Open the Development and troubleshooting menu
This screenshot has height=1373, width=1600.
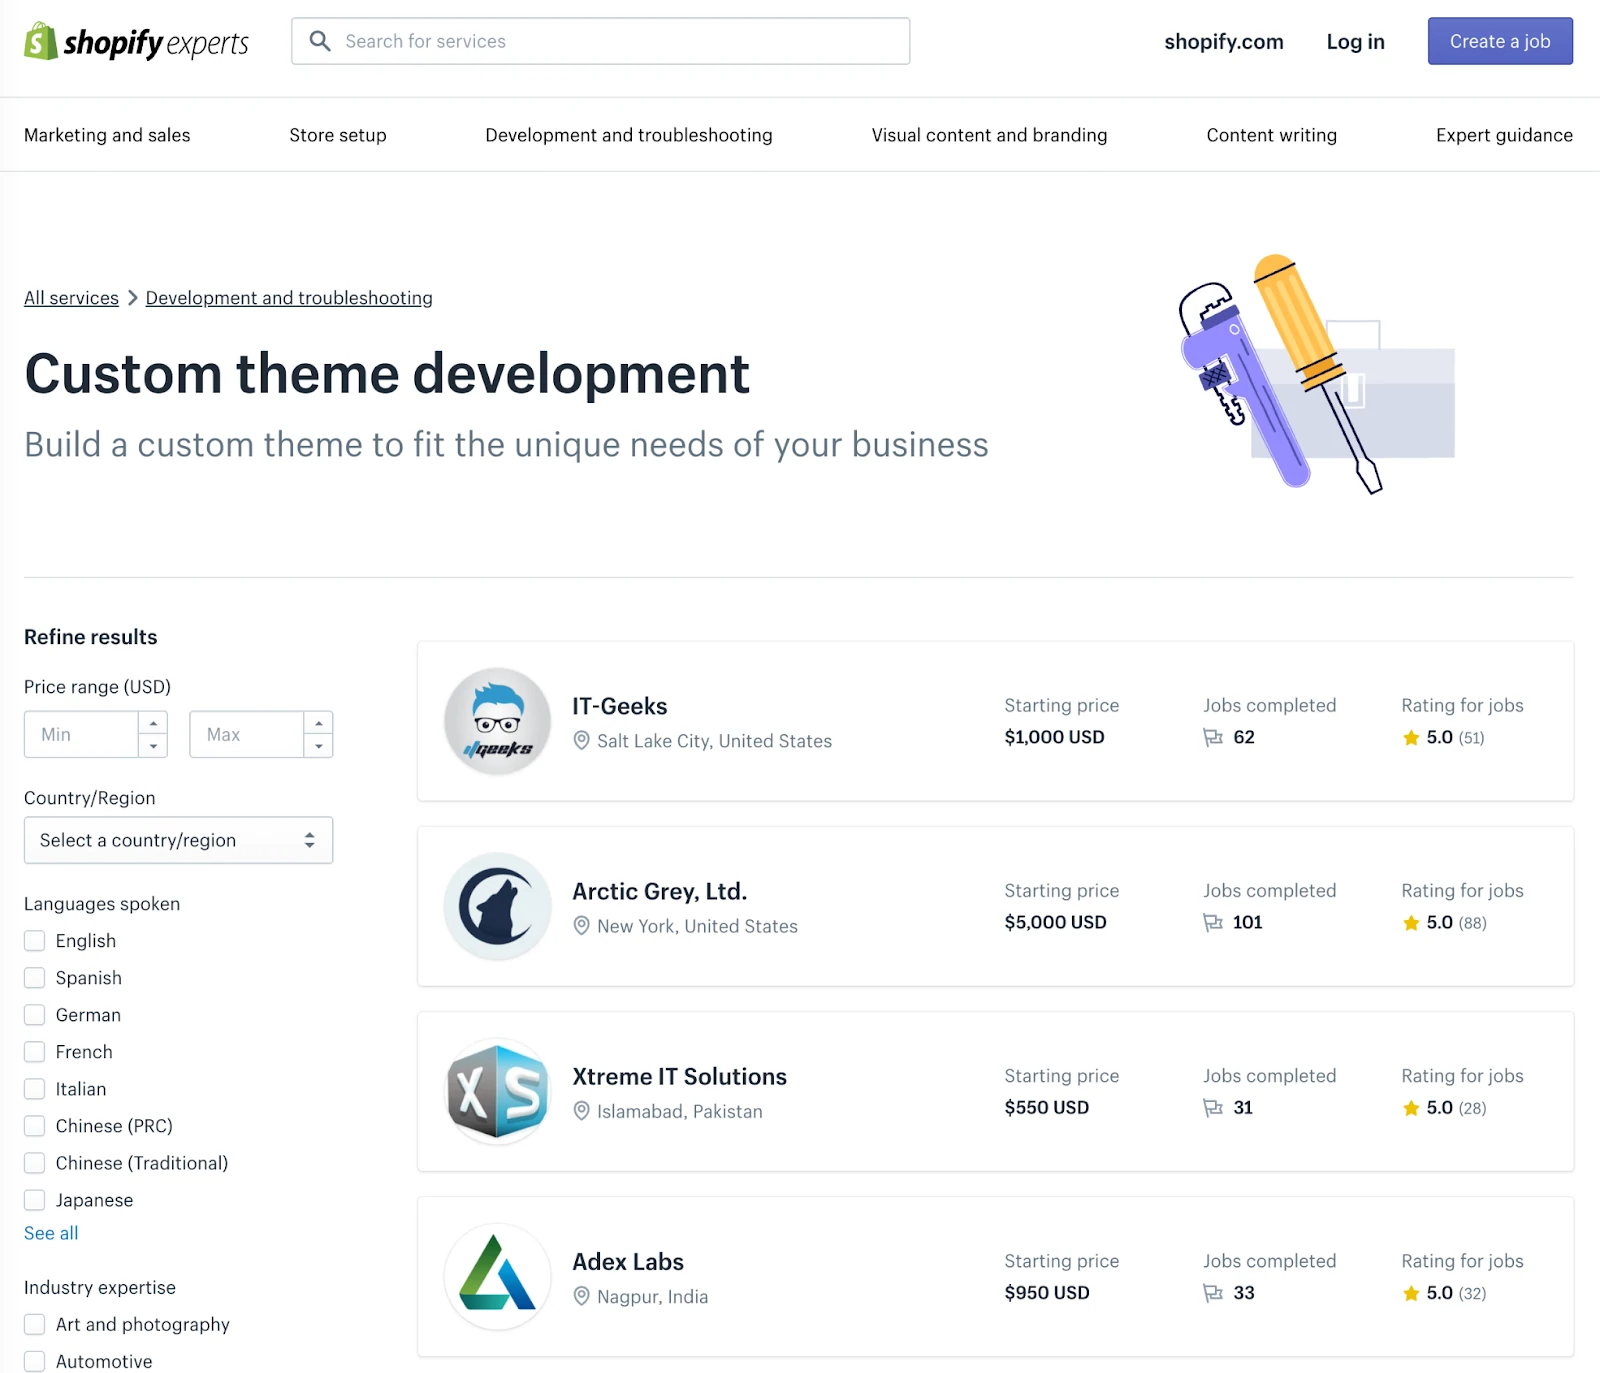point(629,135)
